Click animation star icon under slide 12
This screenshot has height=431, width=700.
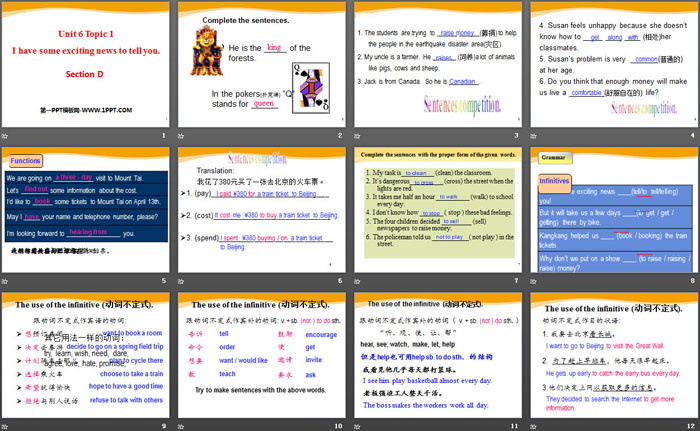533,427
